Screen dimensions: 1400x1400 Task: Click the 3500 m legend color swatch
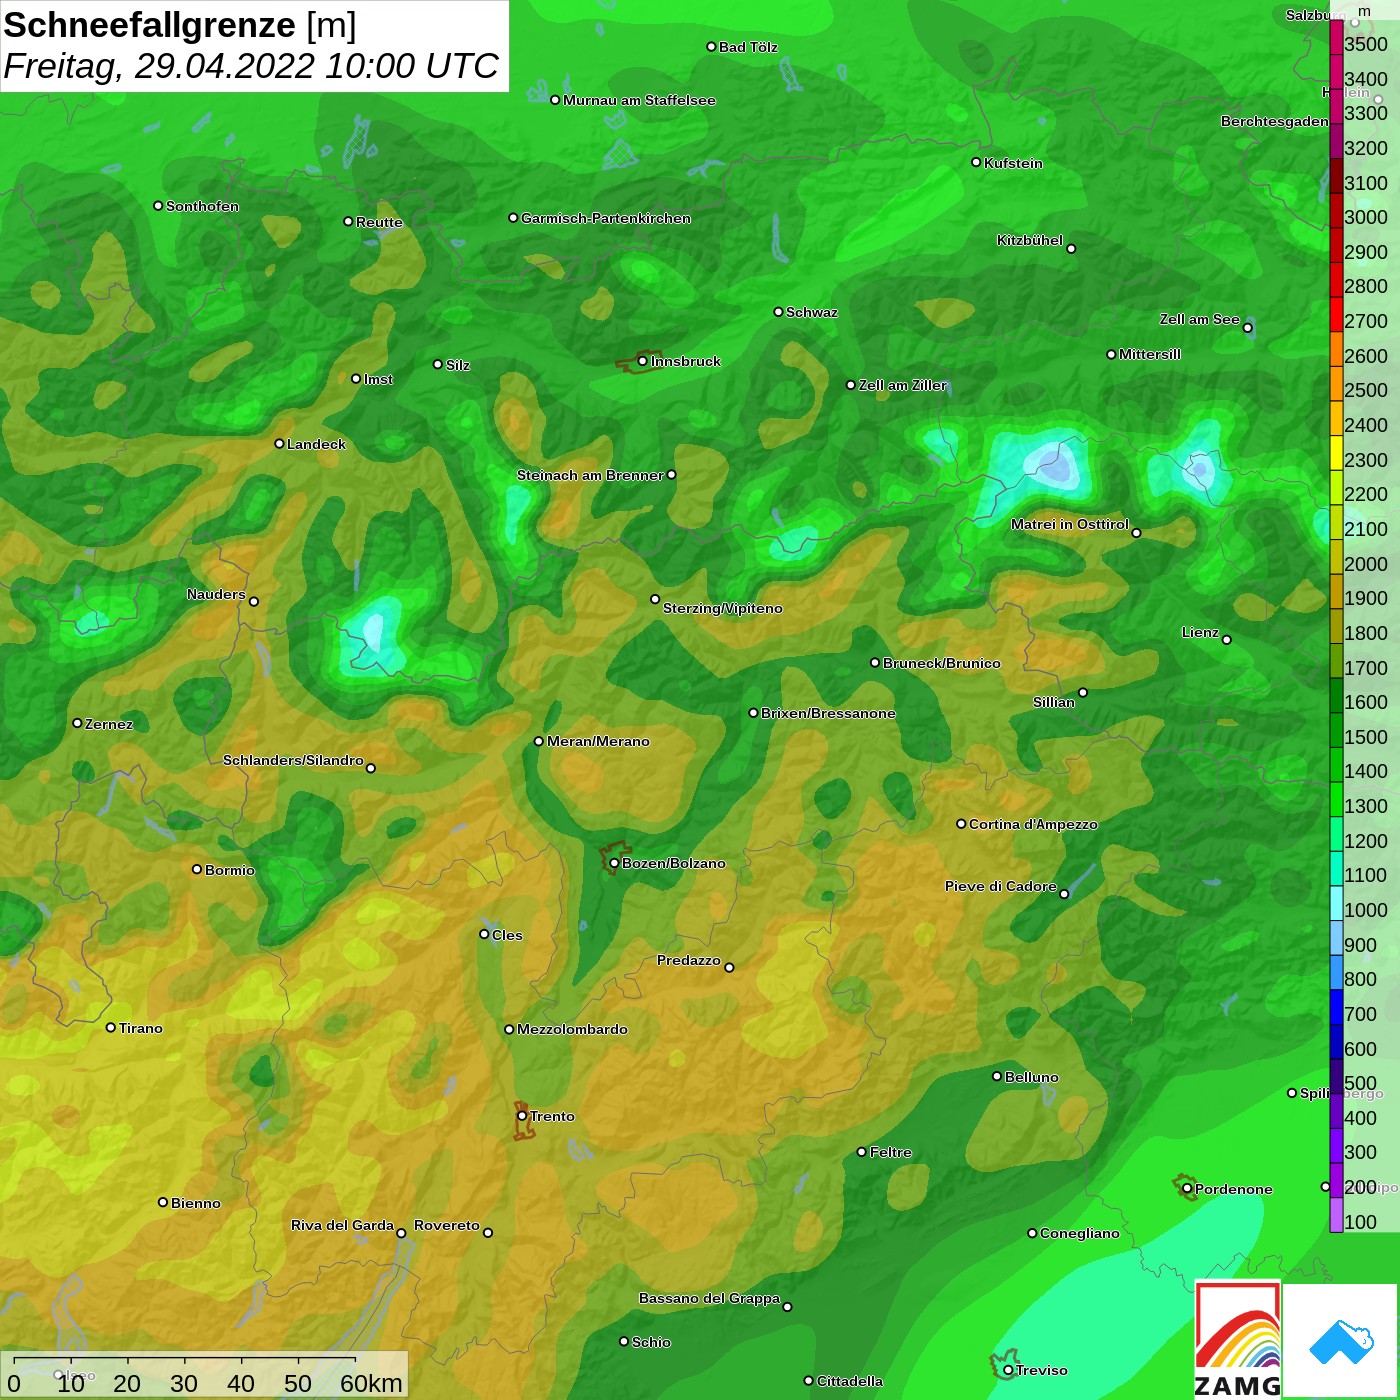tap(1336, 37)
